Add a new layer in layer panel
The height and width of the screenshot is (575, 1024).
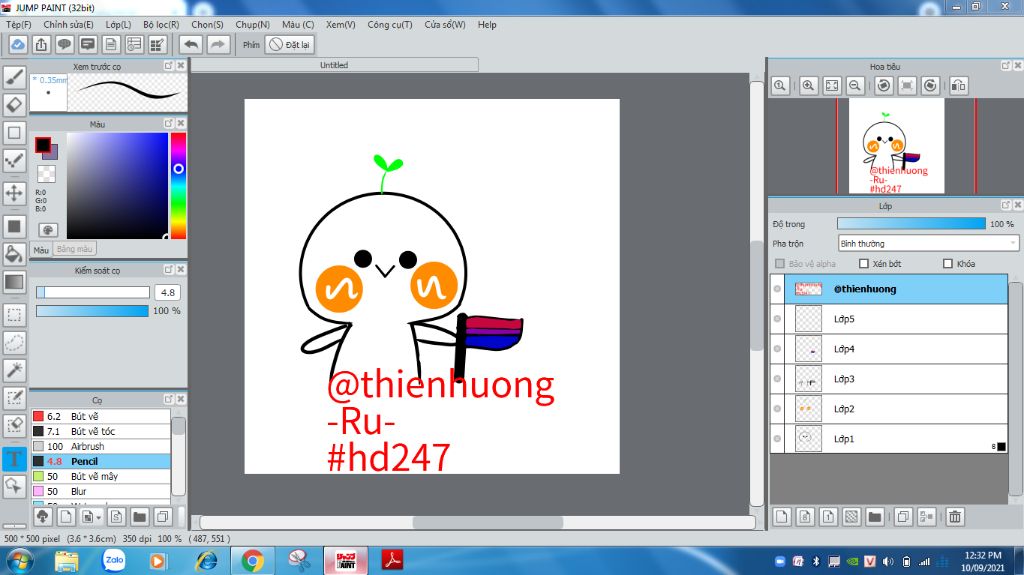[782, 517]
